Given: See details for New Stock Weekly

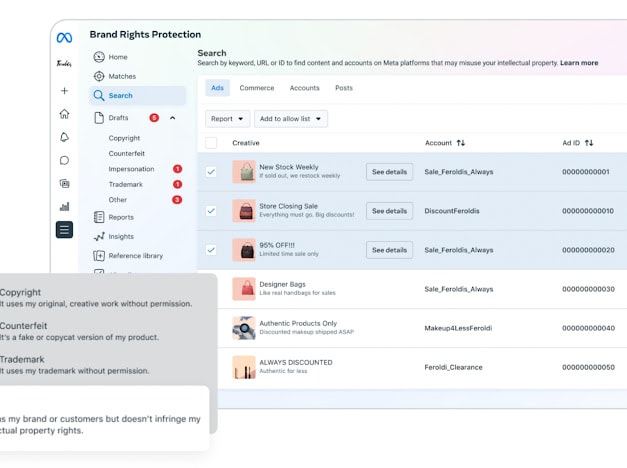Looking at the screenshot, I should tap(389, 172).
